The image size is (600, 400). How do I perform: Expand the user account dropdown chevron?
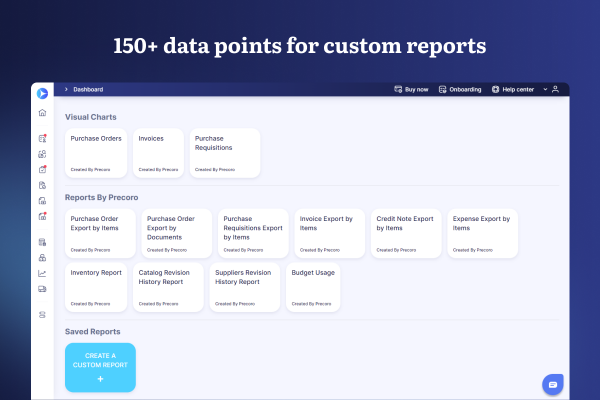coord(545,89)
